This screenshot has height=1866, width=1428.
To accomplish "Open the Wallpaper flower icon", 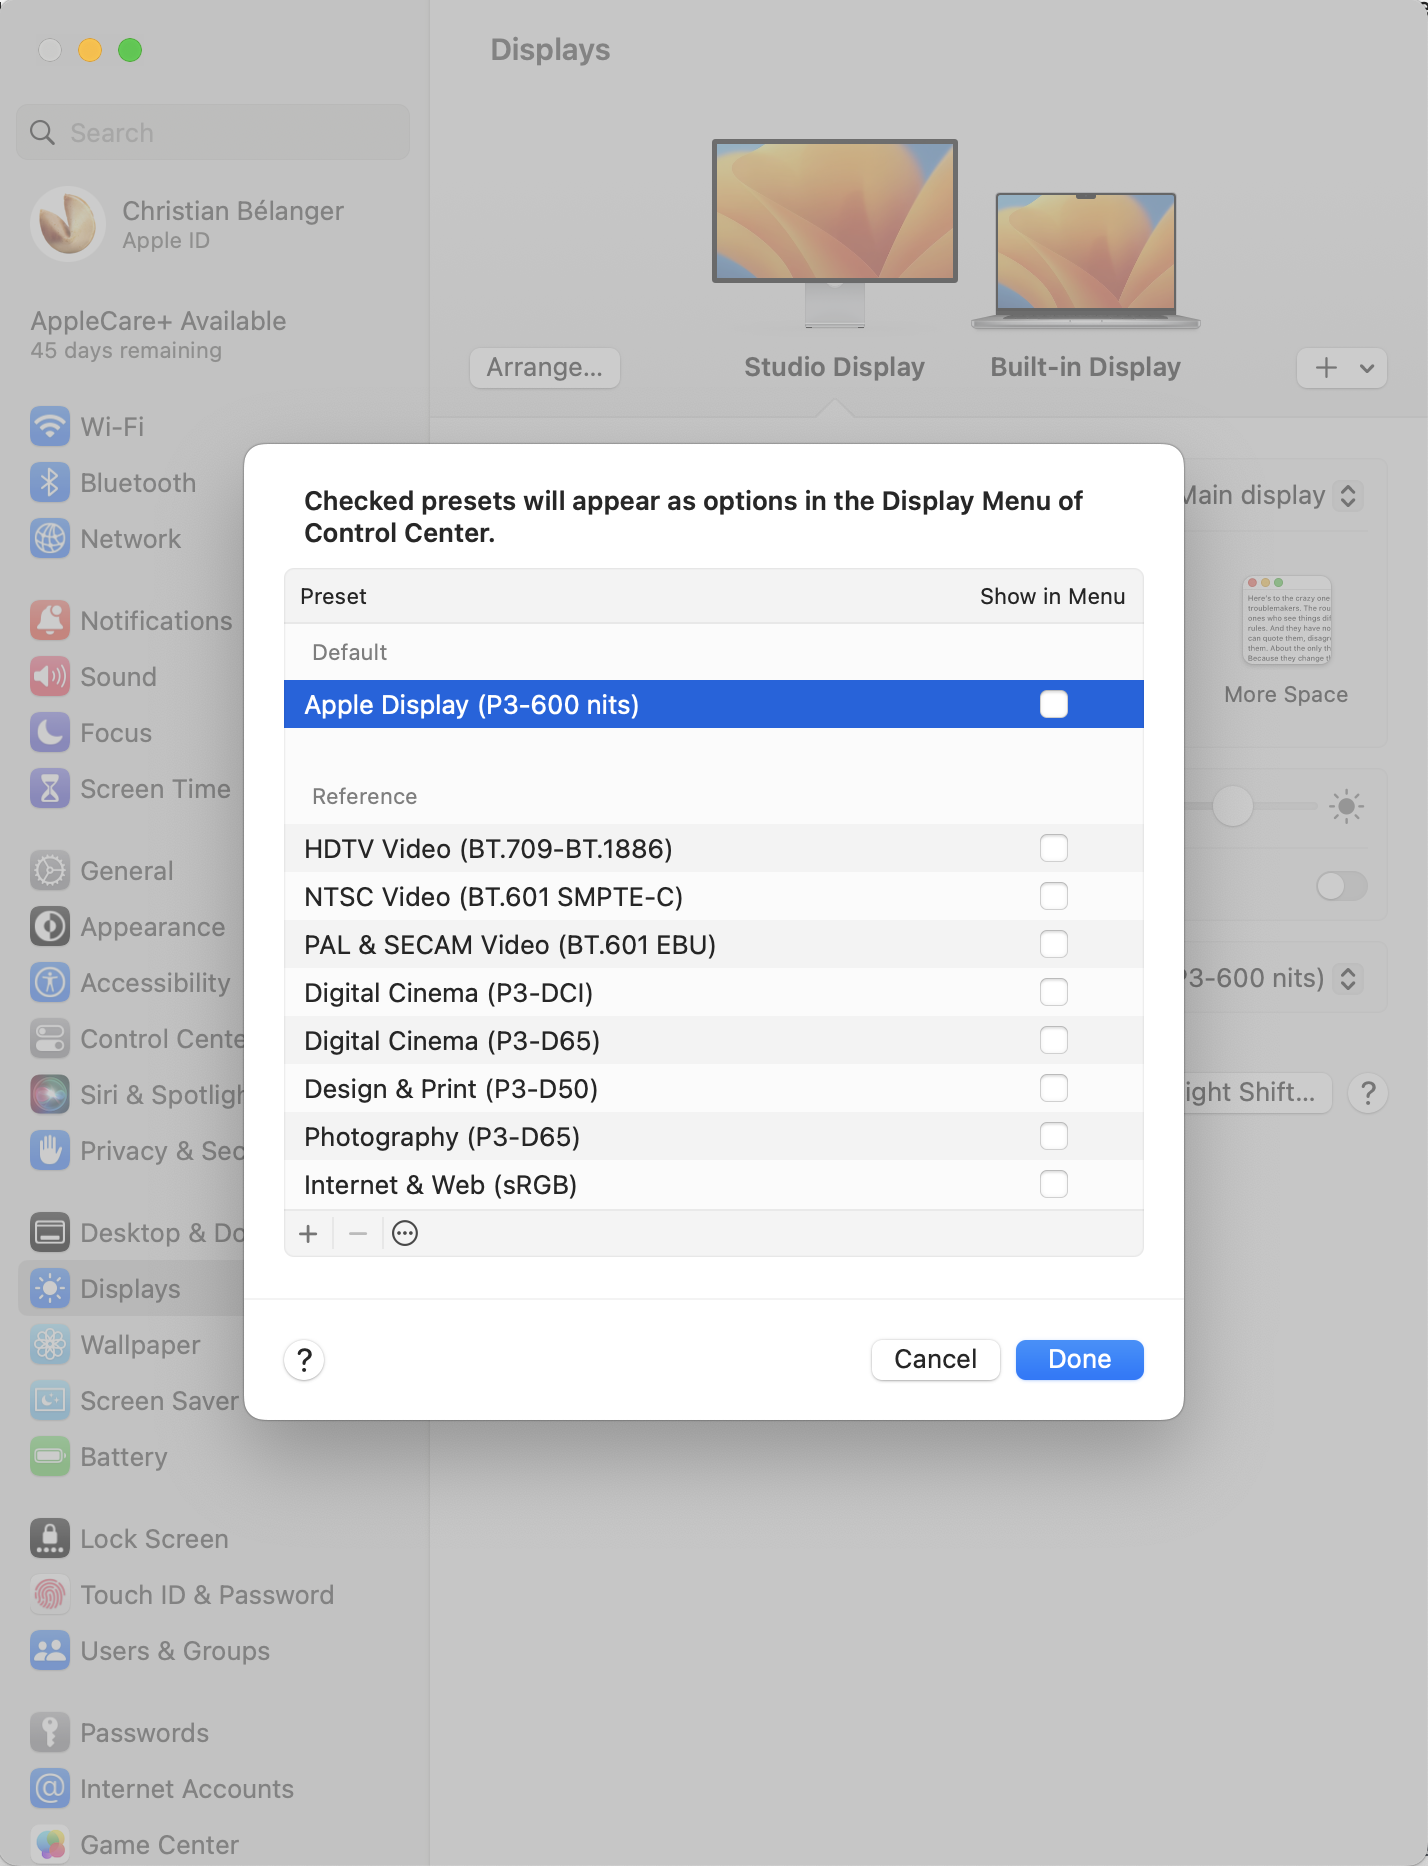I will click(x=50, y=1345).
